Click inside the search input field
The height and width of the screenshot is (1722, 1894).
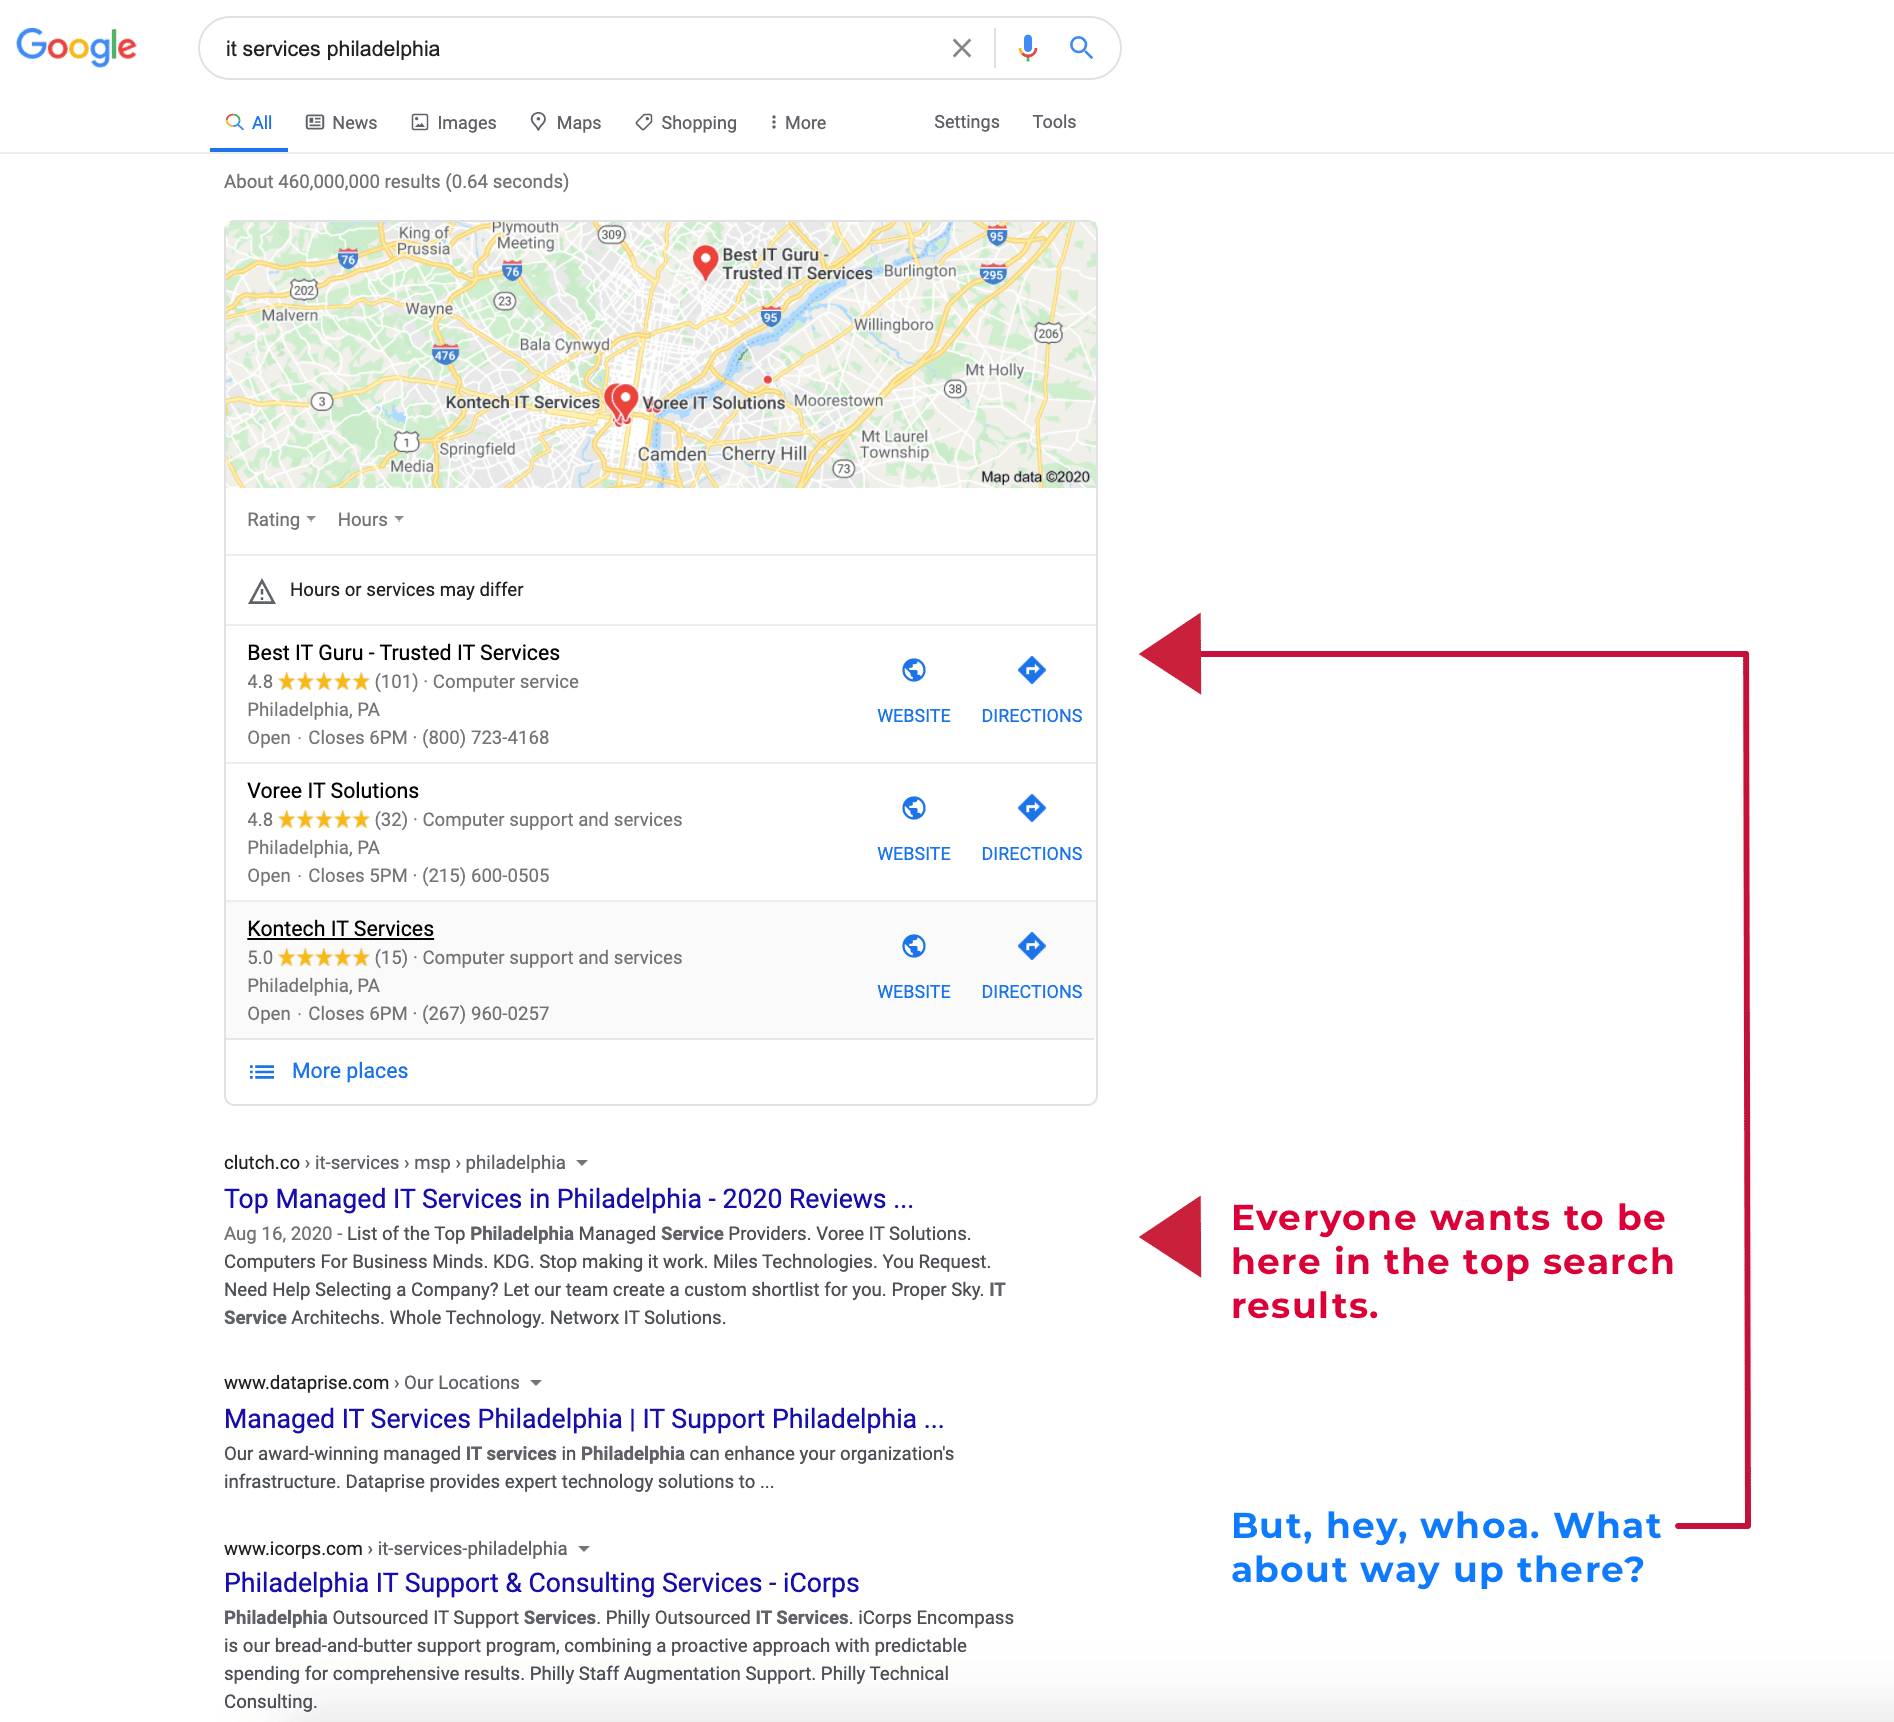[x=550, y=47]
